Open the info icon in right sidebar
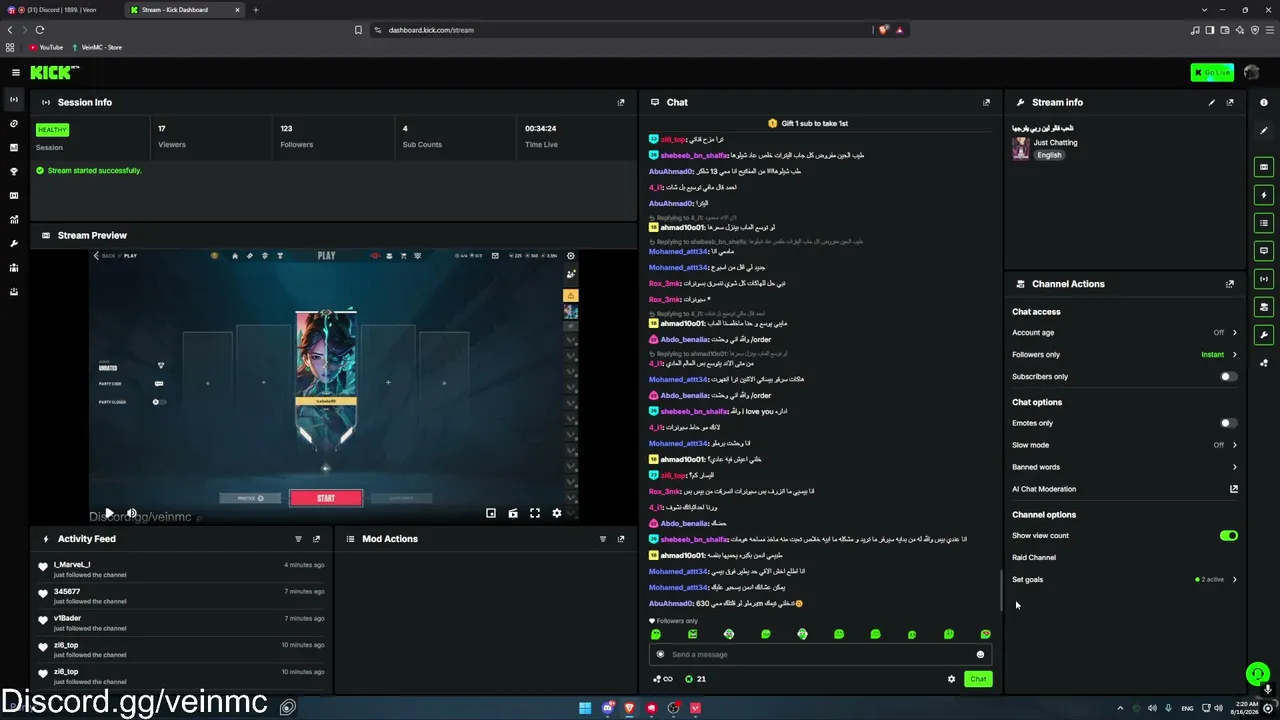This screenshot has width=1280, height=720. (1264, 102)
